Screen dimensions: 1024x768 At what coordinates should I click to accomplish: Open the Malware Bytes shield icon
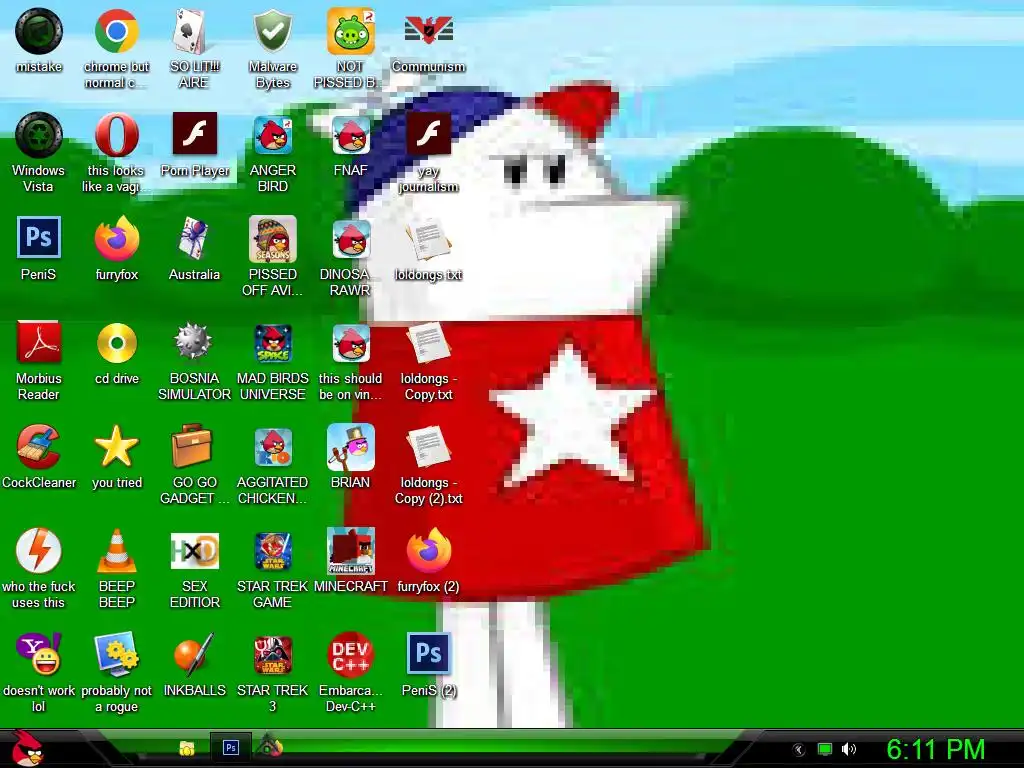(x=272, y=31)
